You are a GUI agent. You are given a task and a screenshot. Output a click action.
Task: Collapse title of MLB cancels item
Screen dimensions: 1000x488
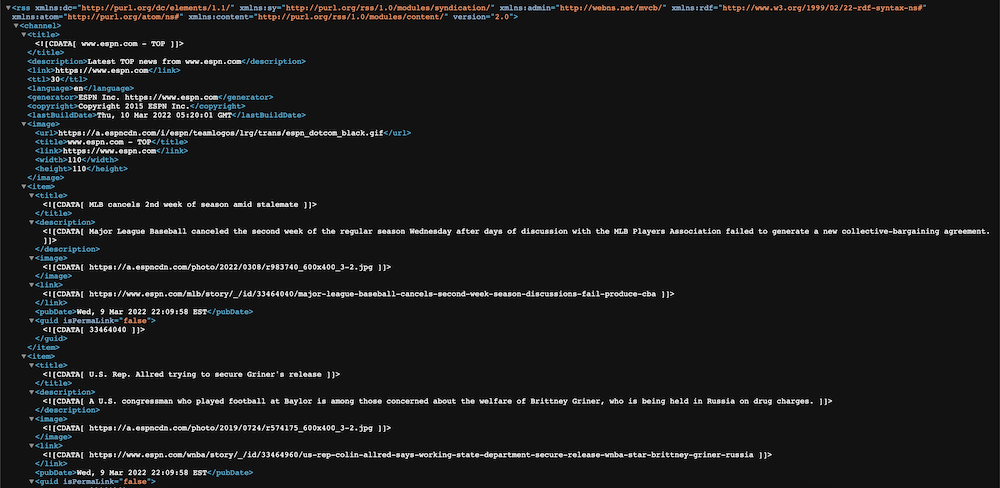(31, 195)
